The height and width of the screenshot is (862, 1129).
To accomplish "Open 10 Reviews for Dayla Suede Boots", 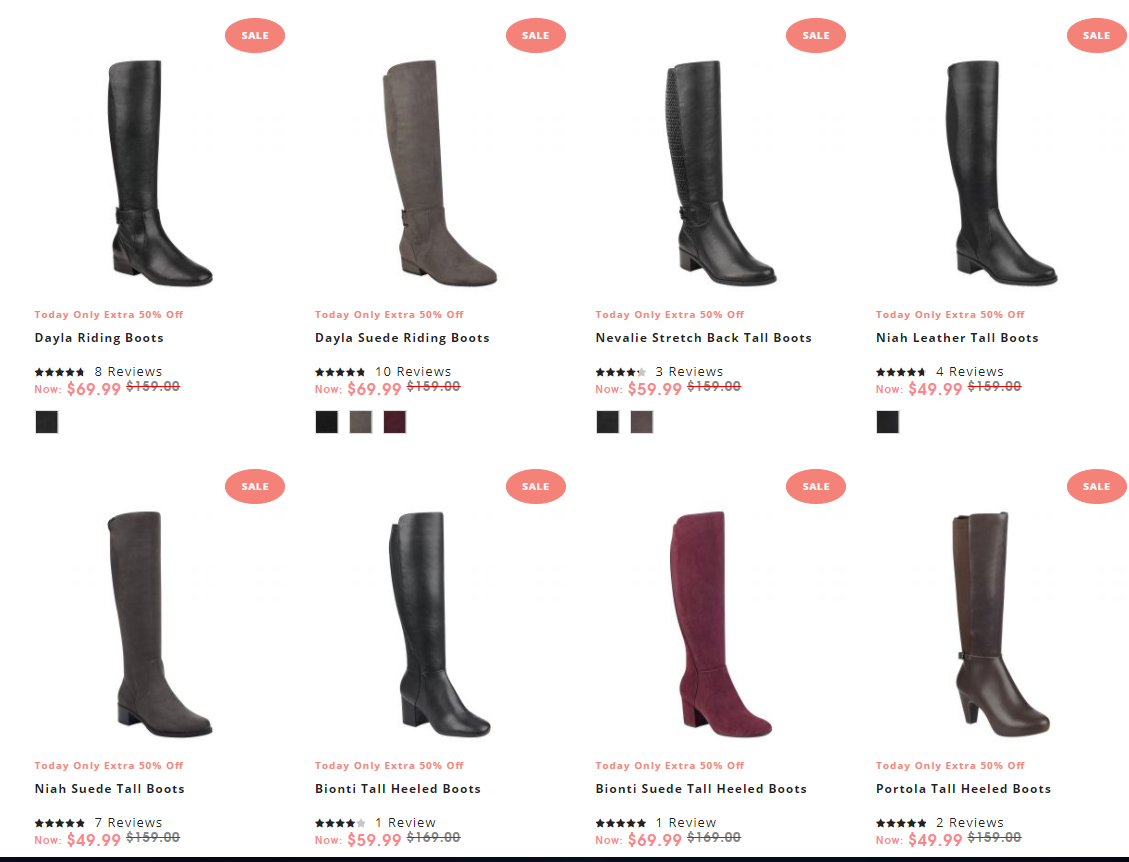I will (413, 372).
